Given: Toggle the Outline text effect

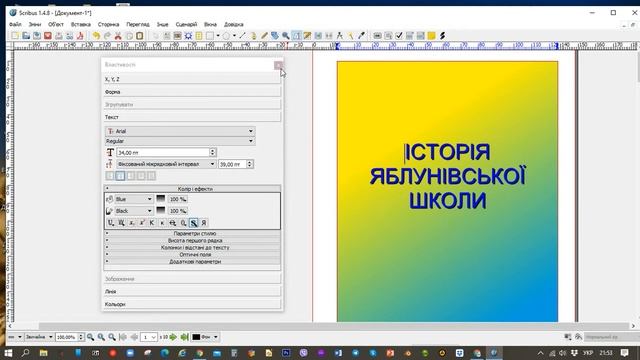Looking at the screenshot, I should (183, 223).
